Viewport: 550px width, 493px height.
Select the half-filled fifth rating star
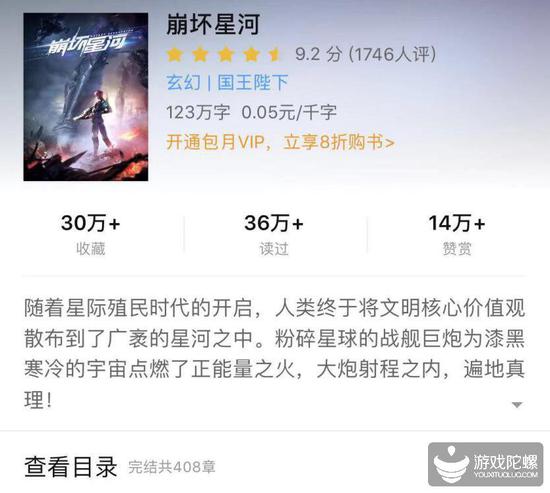275,55
